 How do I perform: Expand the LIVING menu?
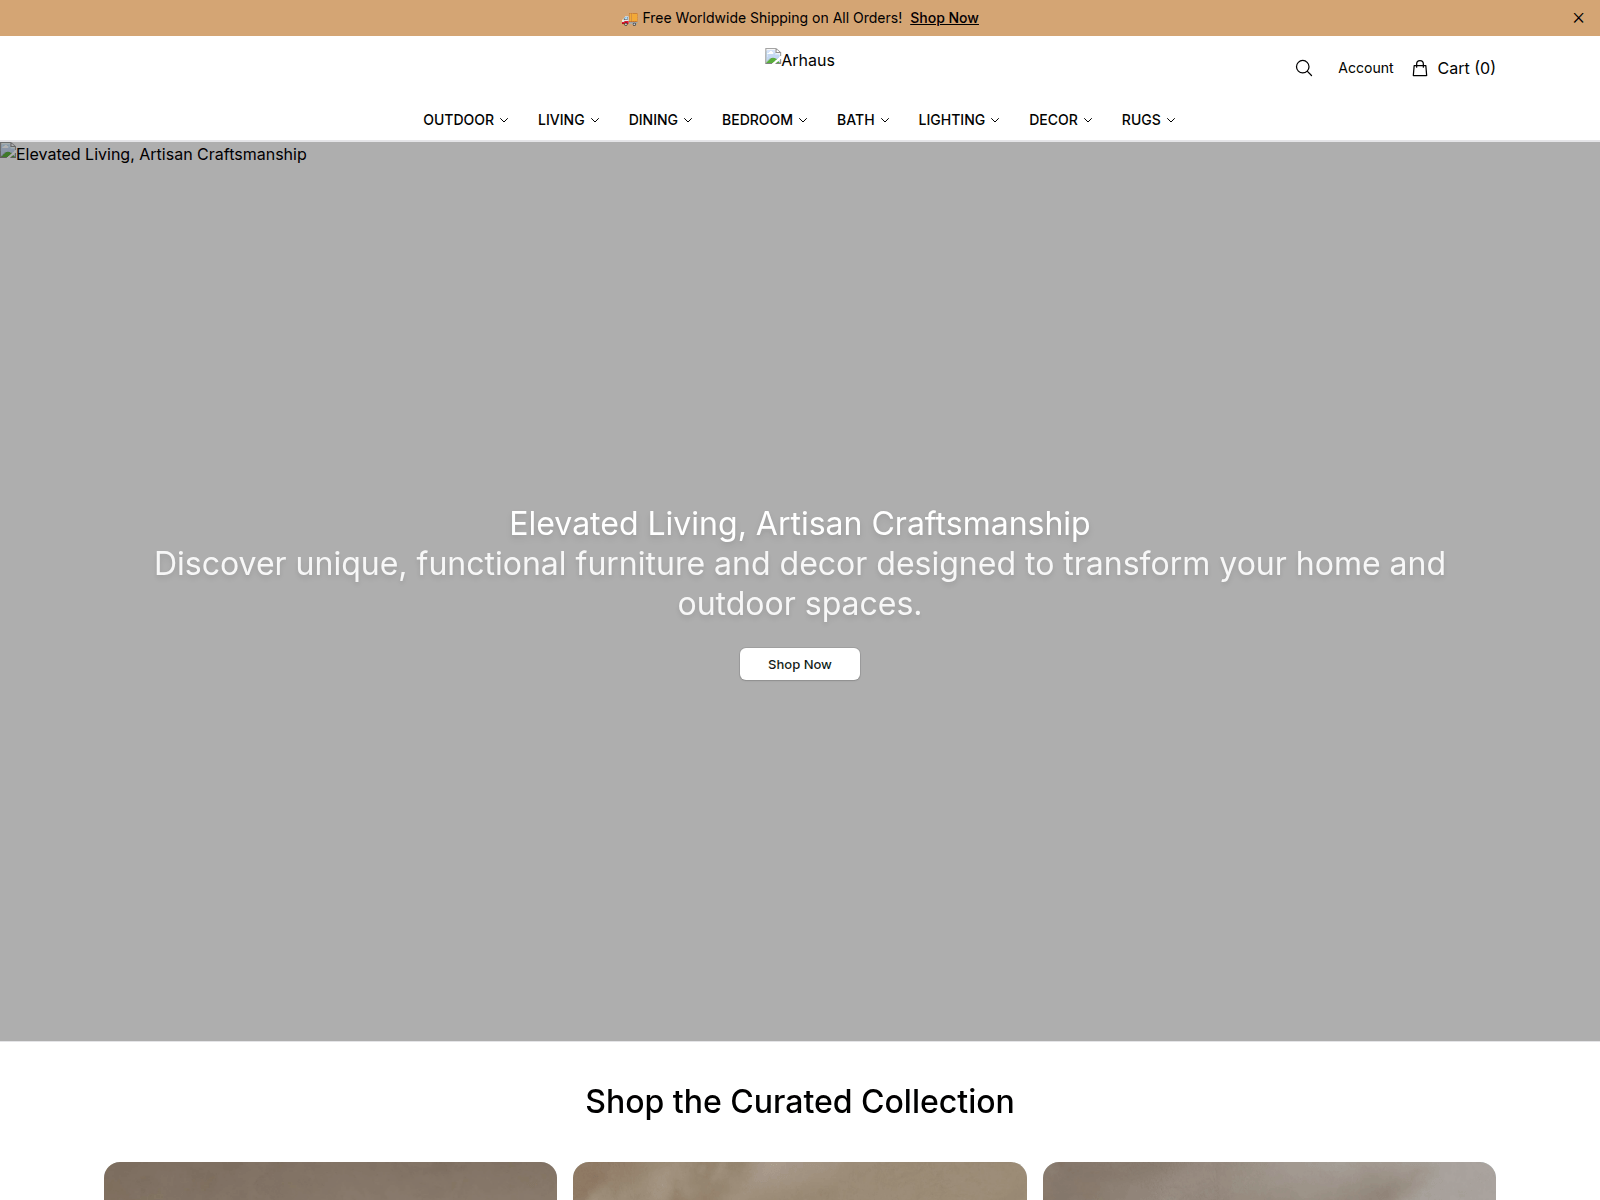[569, 120]
